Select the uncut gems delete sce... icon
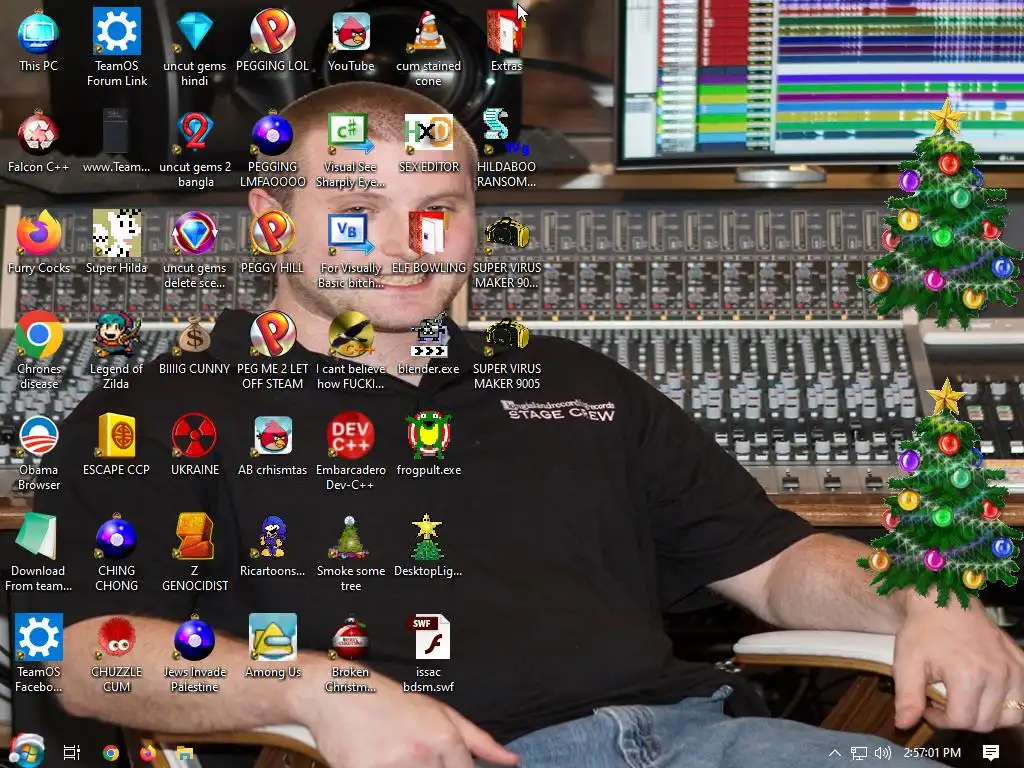 point(195,233)
